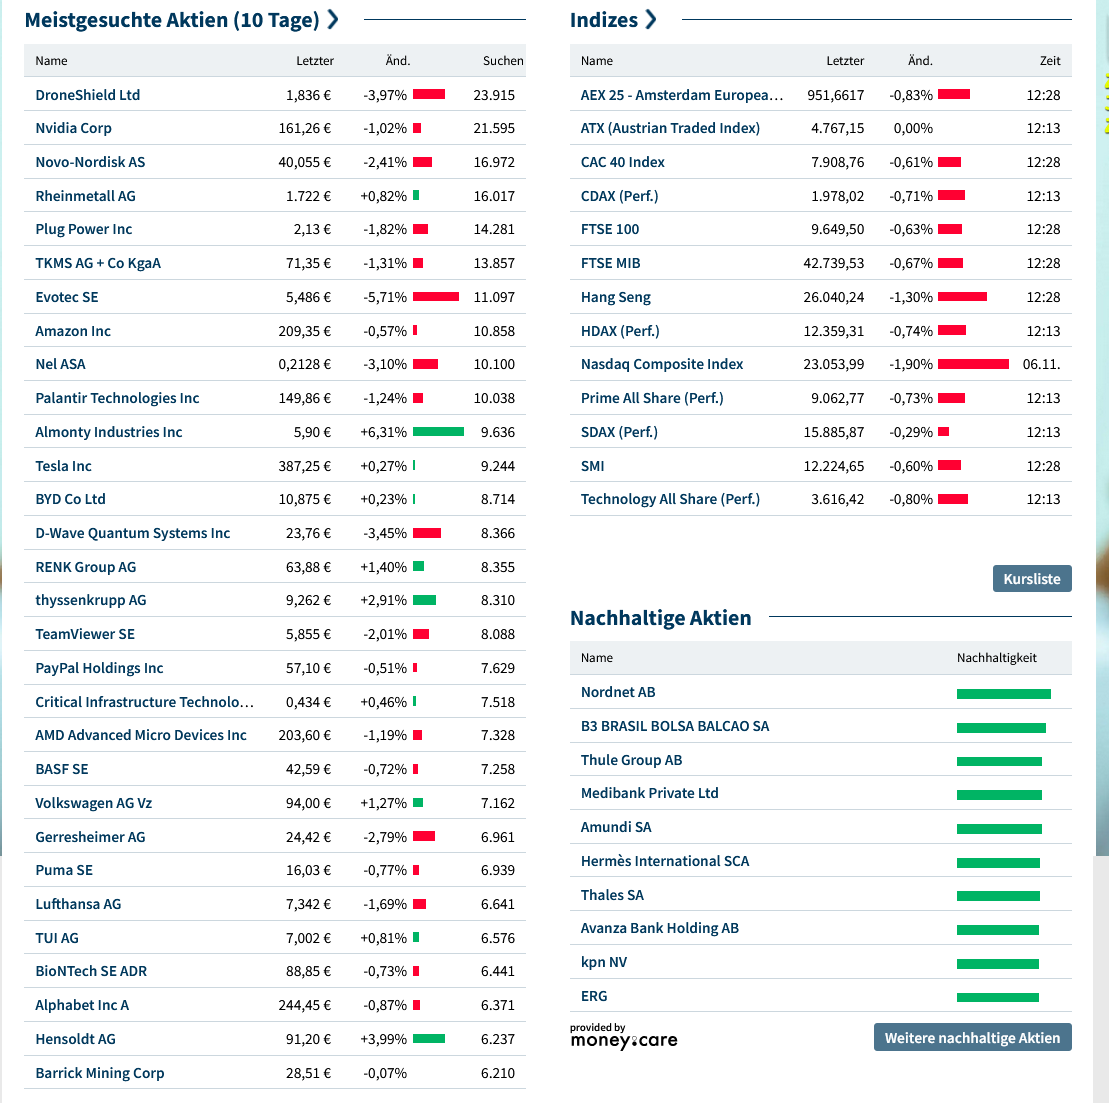Select Hang Seng index entry
The image size is (1109, 1103).
615,297
